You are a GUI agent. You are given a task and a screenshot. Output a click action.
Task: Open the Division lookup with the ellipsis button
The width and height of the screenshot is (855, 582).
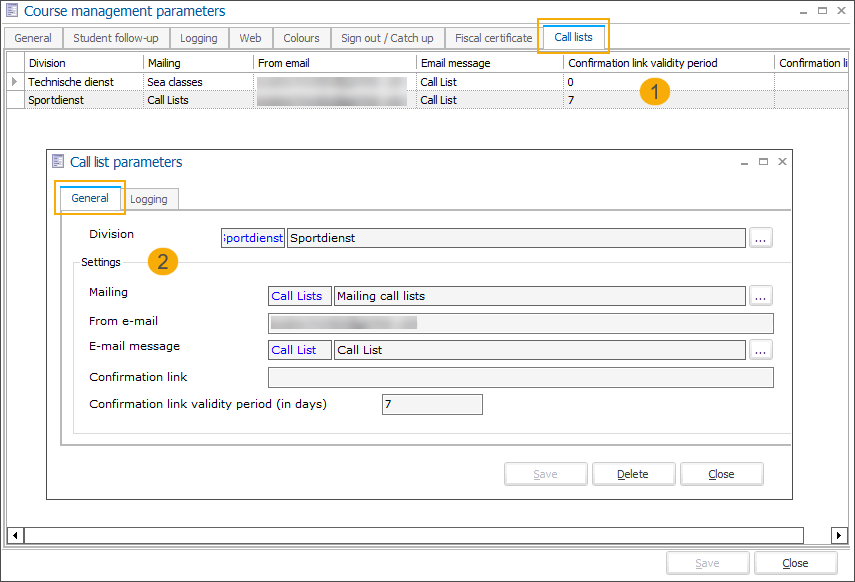[761, 237]
